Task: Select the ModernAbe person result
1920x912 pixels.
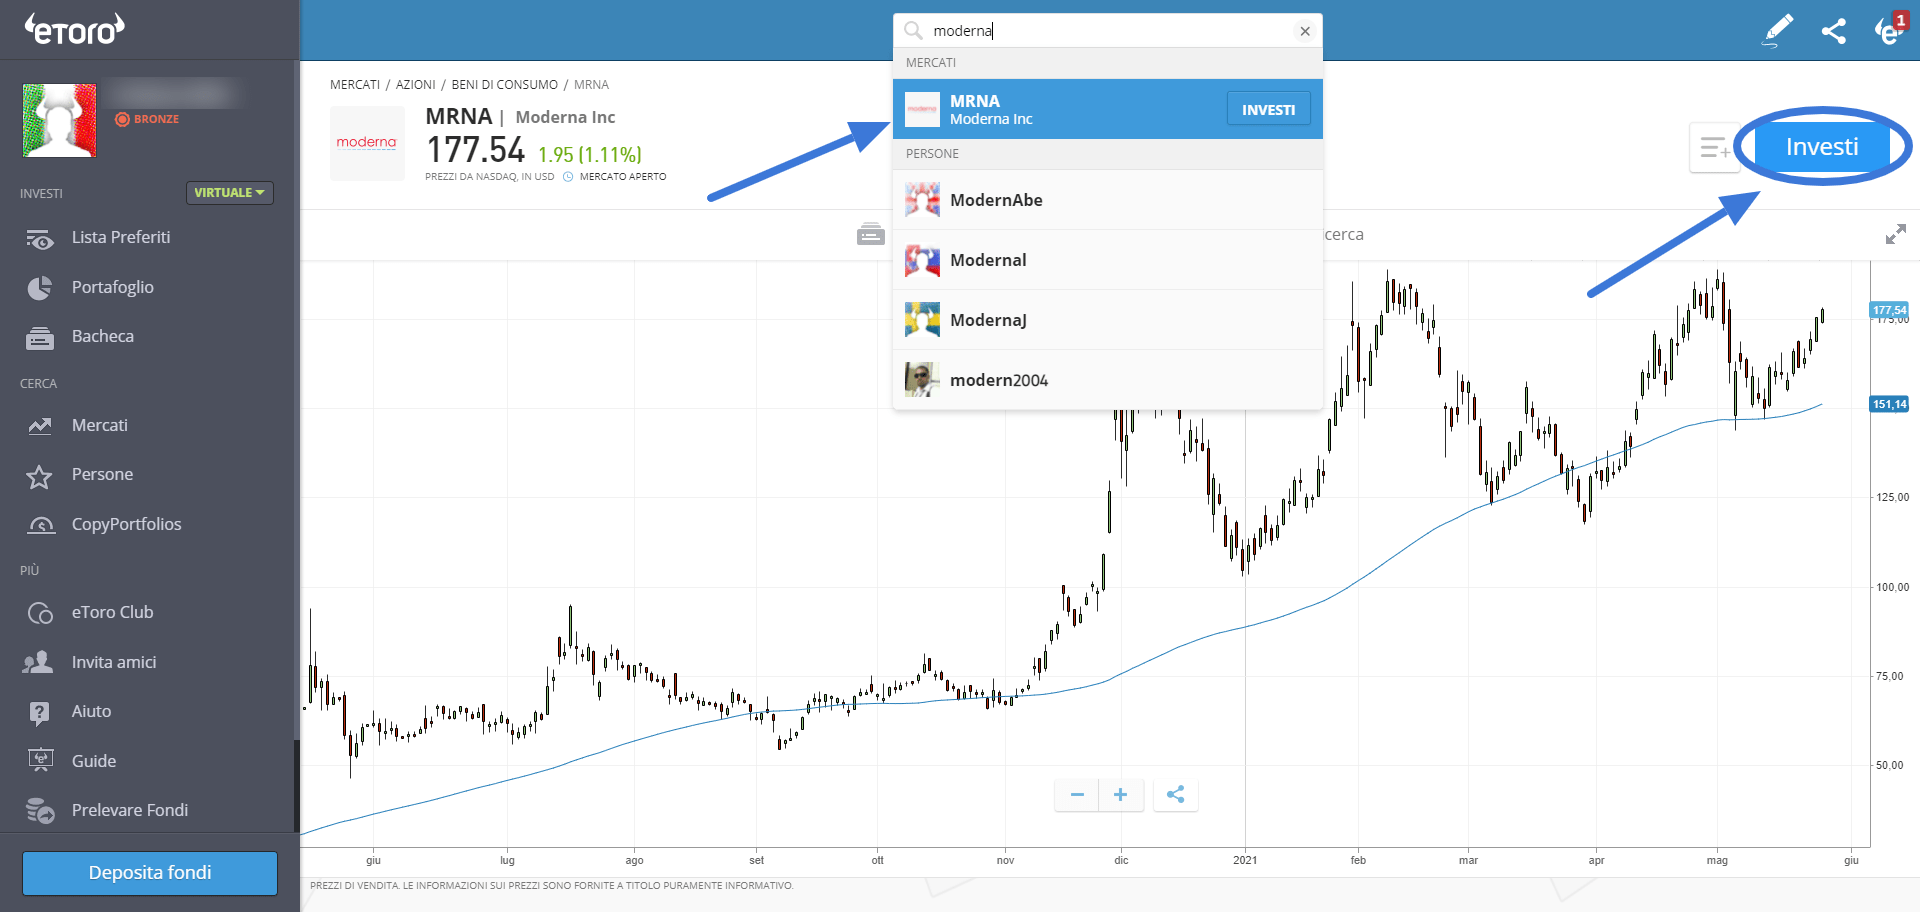Action: click(1108, 200)
